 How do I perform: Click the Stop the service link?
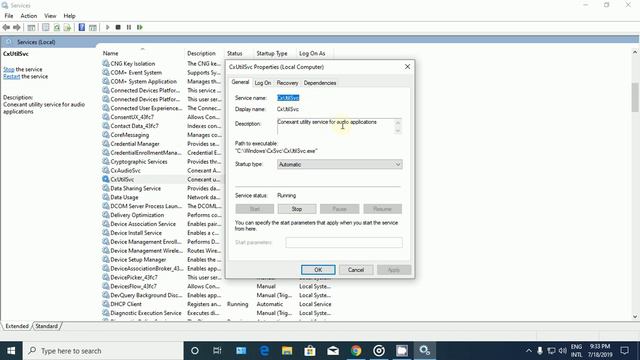(x=9, y=69)
